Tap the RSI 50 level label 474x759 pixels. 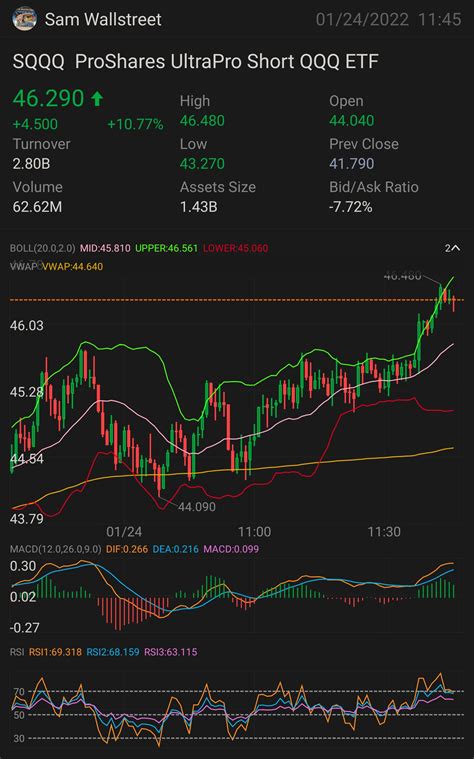19,715
